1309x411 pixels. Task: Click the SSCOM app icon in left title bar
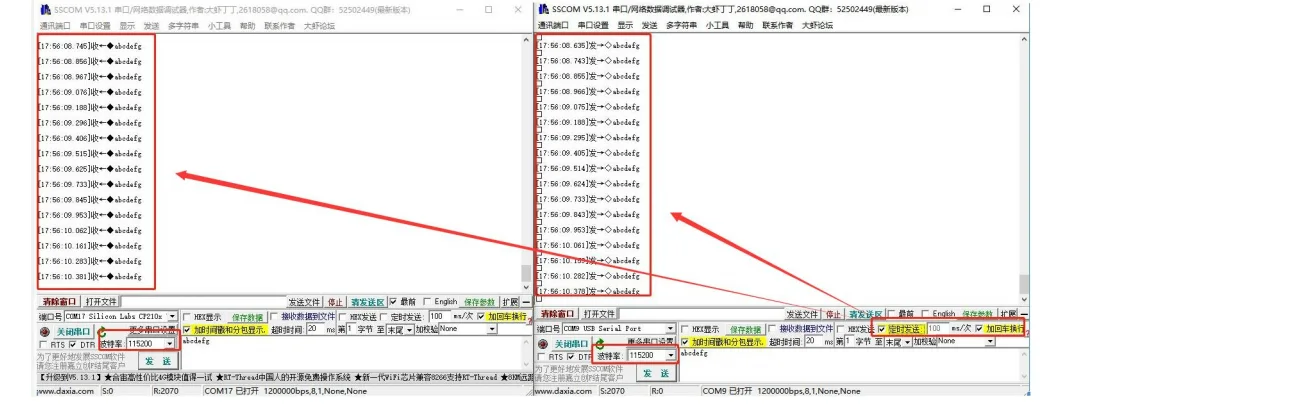[x=44, y=9]
